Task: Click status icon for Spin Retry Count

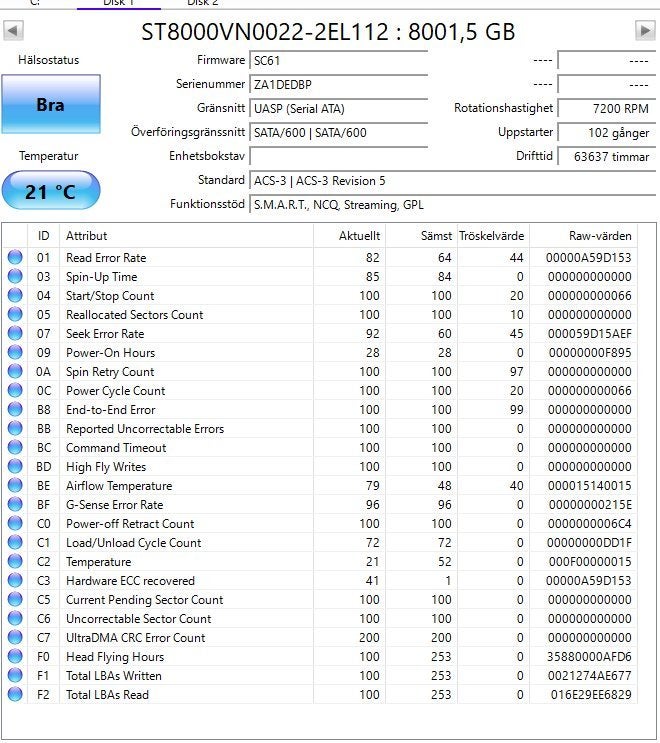Action: point(15,371)
